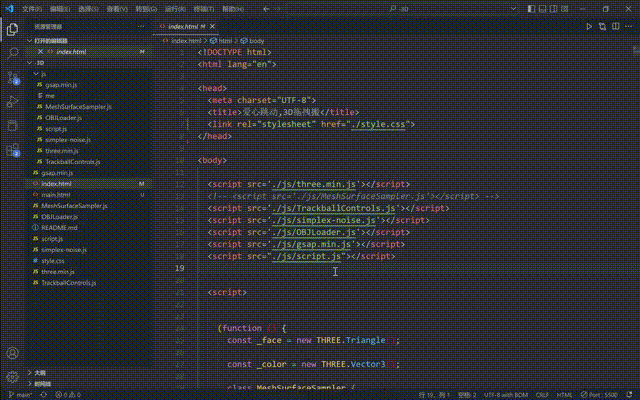Toggle the primary side bar layout button
This screenshot has width=640, height=400.
531,9
